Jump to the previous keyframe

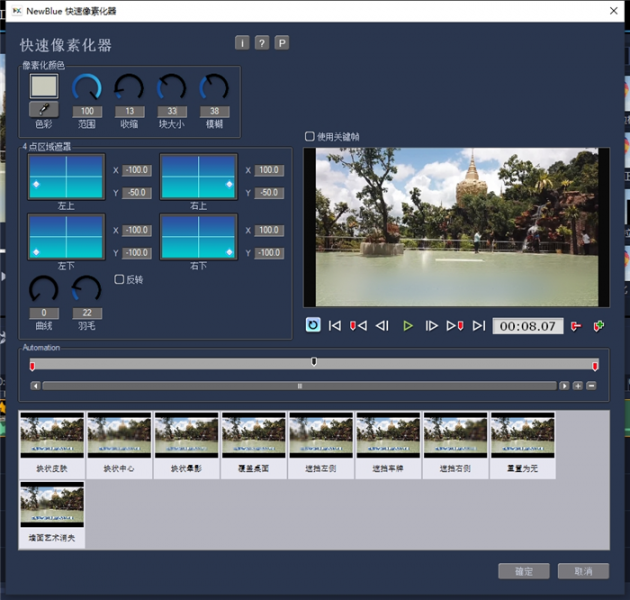(x=358, y=325)
